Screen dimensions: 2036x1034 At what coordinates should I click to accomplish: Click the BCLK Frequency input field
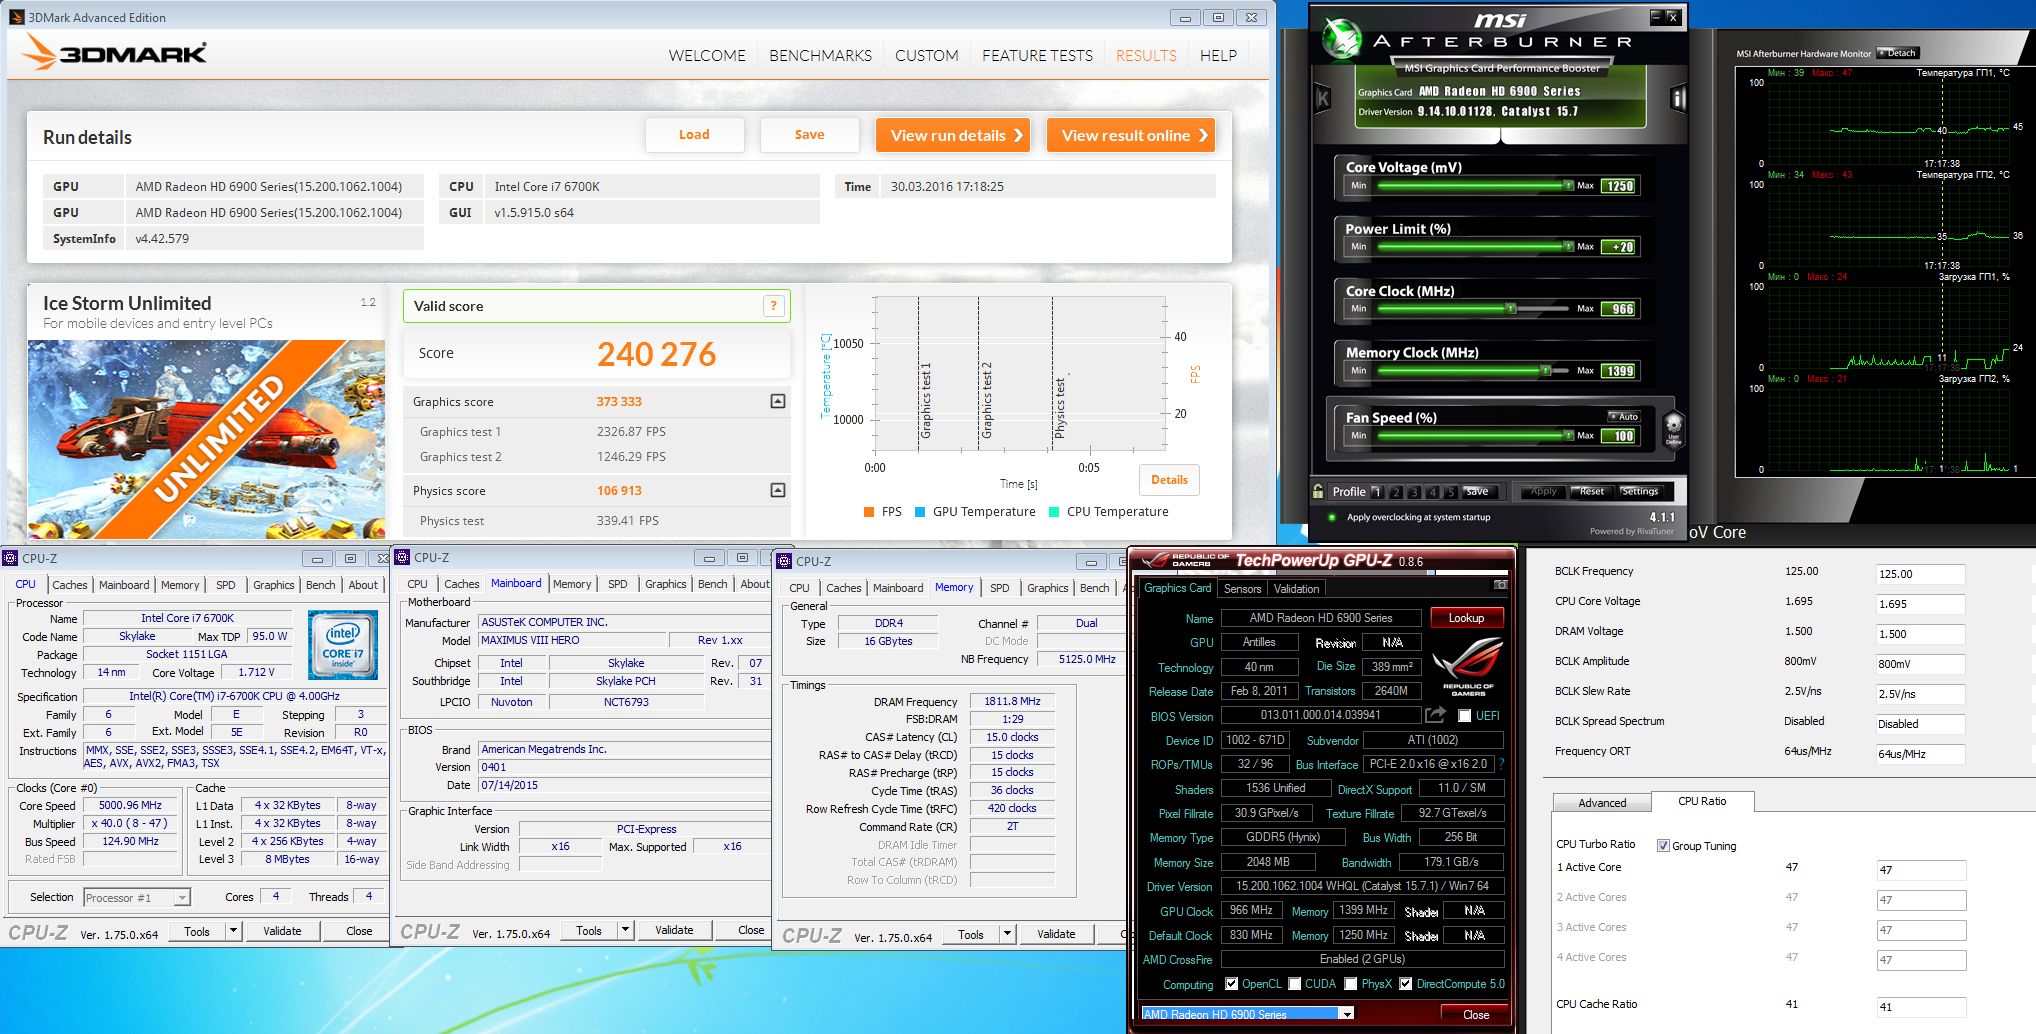(x=1920, y=574)
